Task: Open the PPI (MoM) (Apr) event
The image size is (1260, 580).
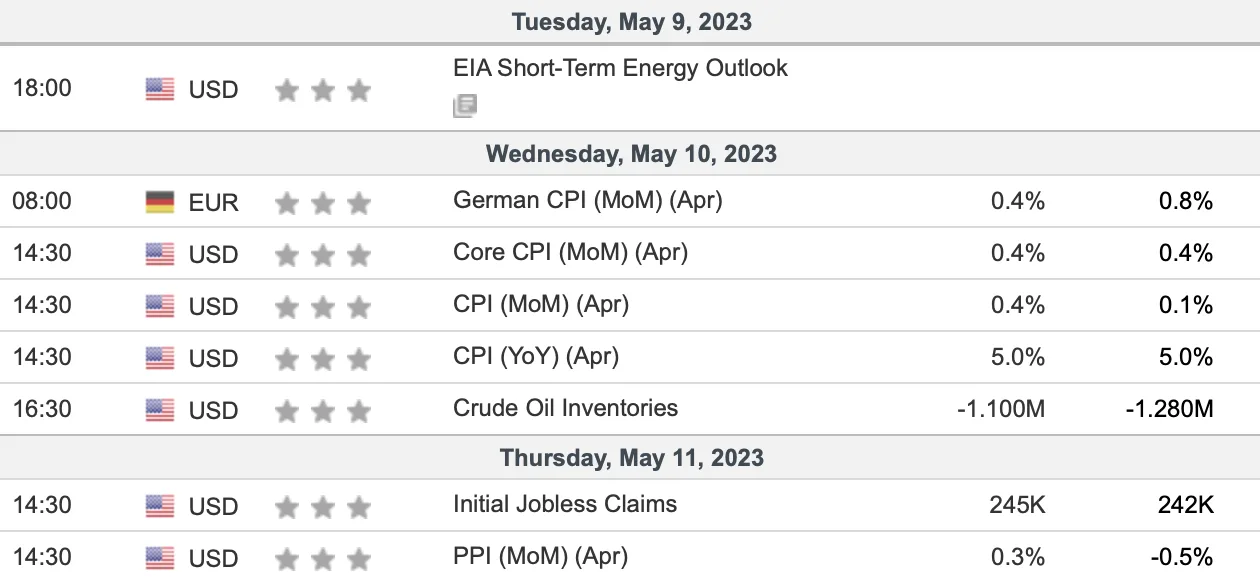Action: coord(541,556)
